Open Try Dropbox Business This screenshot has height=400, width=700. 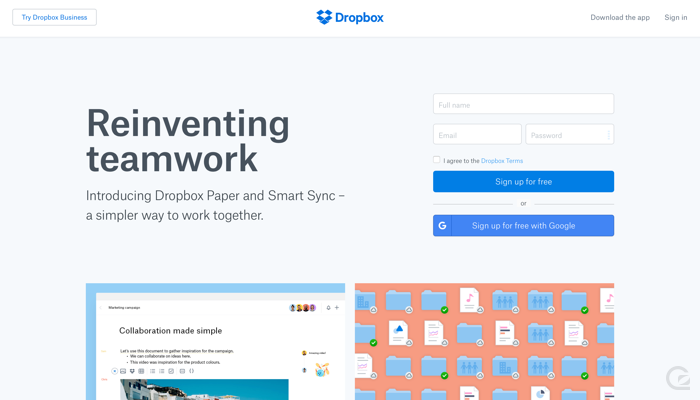[x=54, y=17]
